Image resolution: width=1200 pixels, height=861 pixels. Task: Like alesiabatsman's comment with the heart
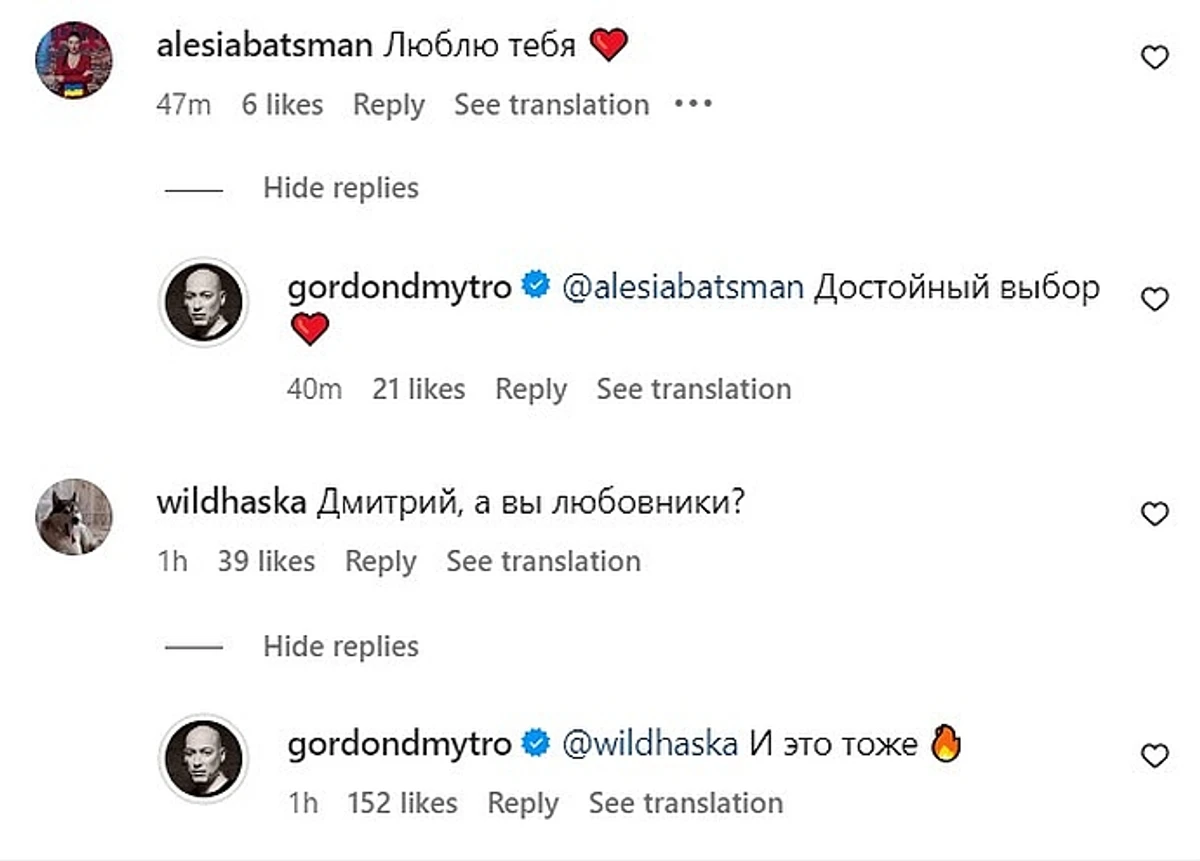[1155, 58]
